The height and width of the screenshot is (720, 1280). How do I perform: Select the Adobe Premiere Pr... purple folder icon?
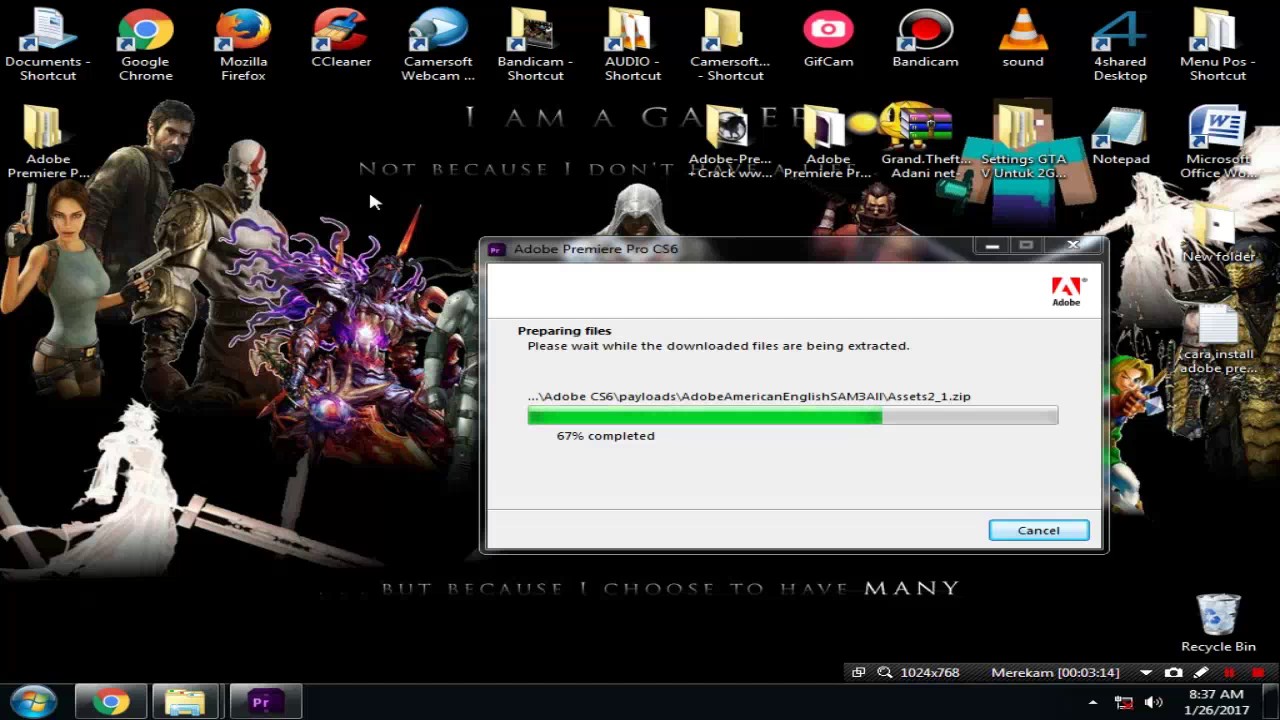click(828, 142)
